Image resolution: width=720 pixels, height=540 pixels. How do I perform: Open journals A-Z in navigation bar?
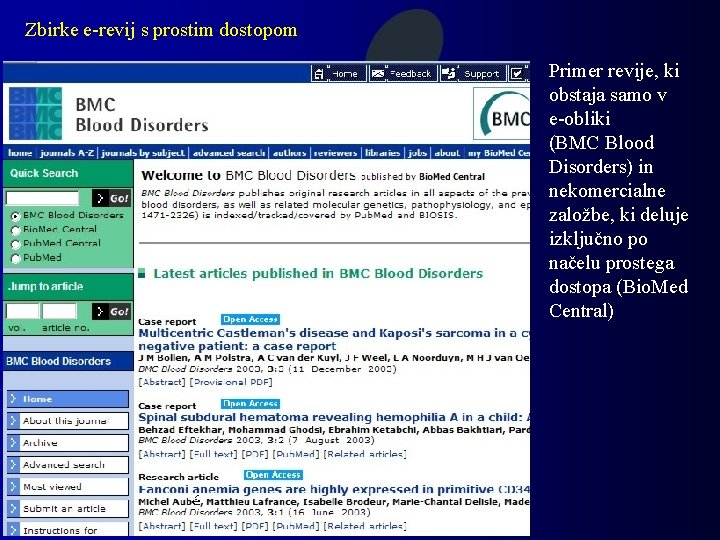[67, 153]
